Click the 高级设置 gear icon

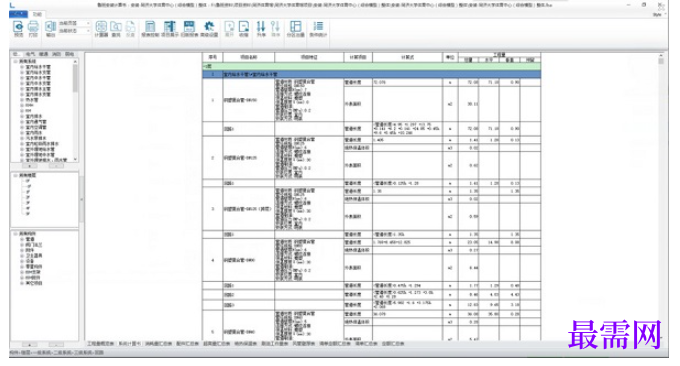(209, 29)
